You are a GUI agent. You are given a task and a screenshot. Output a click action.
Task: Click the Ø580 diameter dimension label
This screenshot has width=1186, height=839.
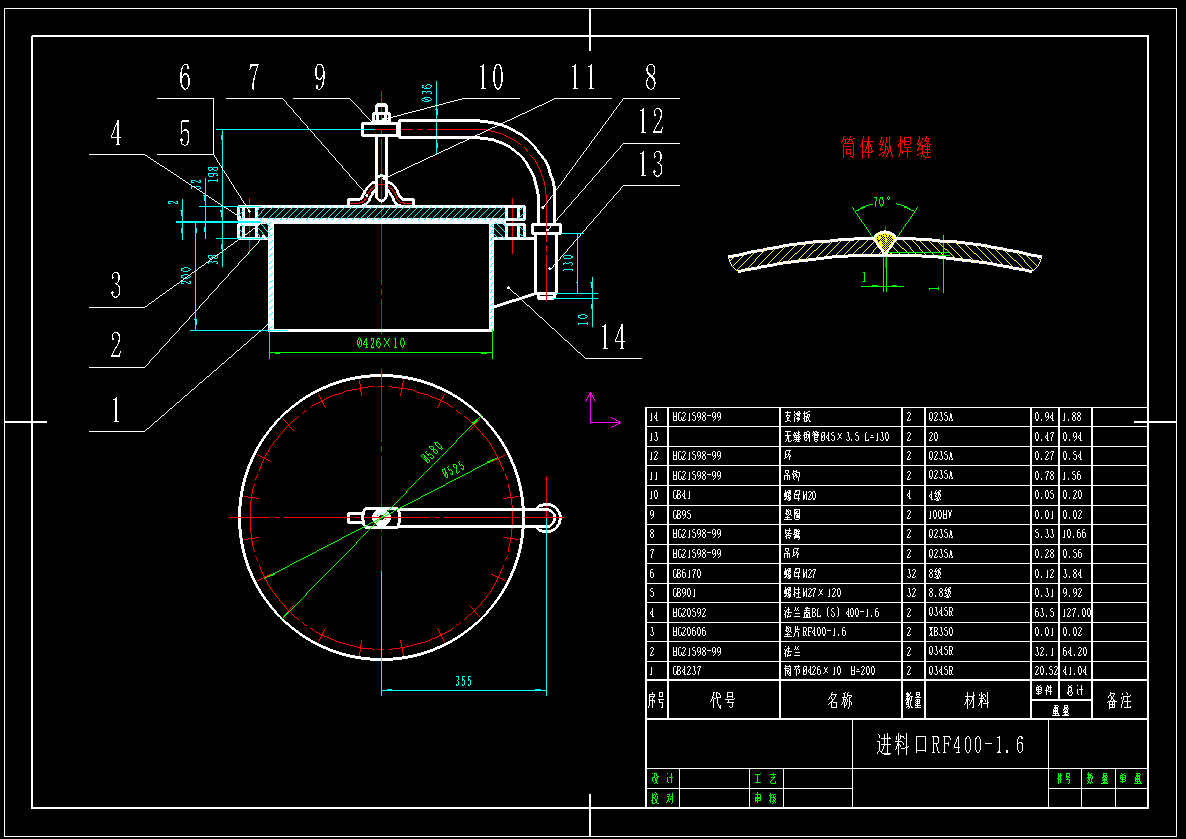click(432, 451)
